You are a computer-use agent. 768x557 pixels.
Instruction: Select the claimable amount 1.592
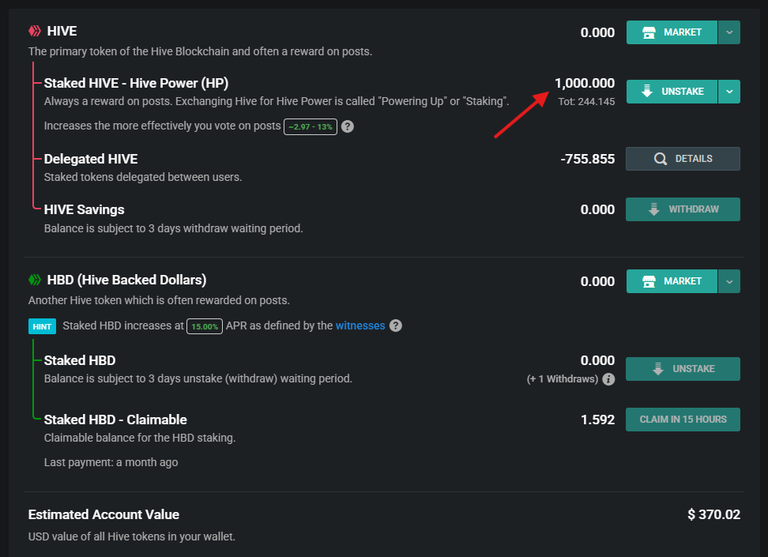[x=598, y=420]
